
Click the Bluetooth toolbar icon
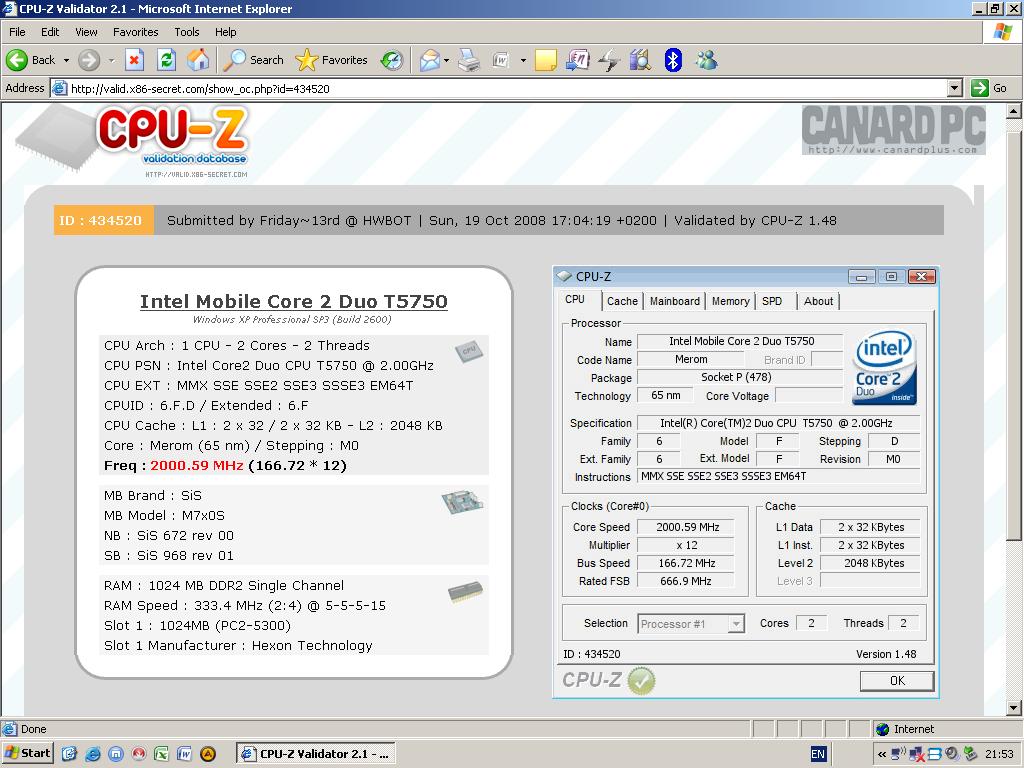(x=673, y=60)
